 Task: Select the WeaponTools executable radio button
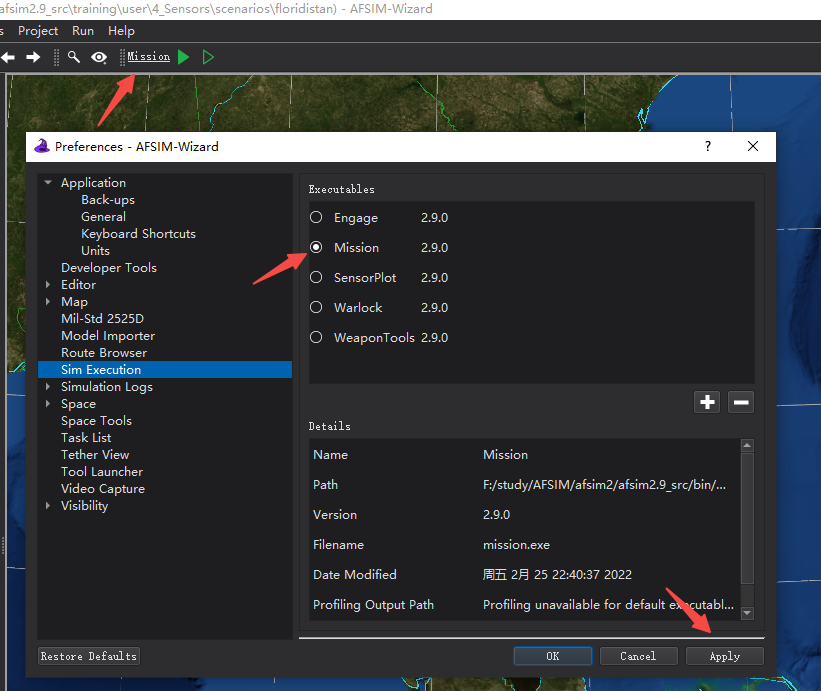coord(316,337)
